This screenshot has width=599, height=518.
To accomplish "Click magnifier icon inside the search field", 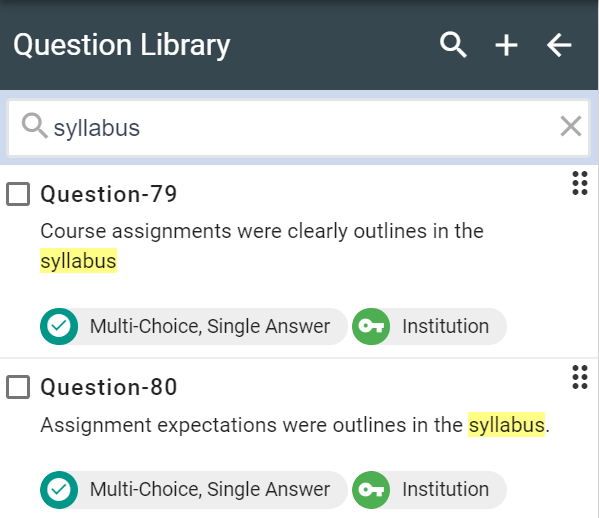I will pyautogui.click(x=34, y=125).
